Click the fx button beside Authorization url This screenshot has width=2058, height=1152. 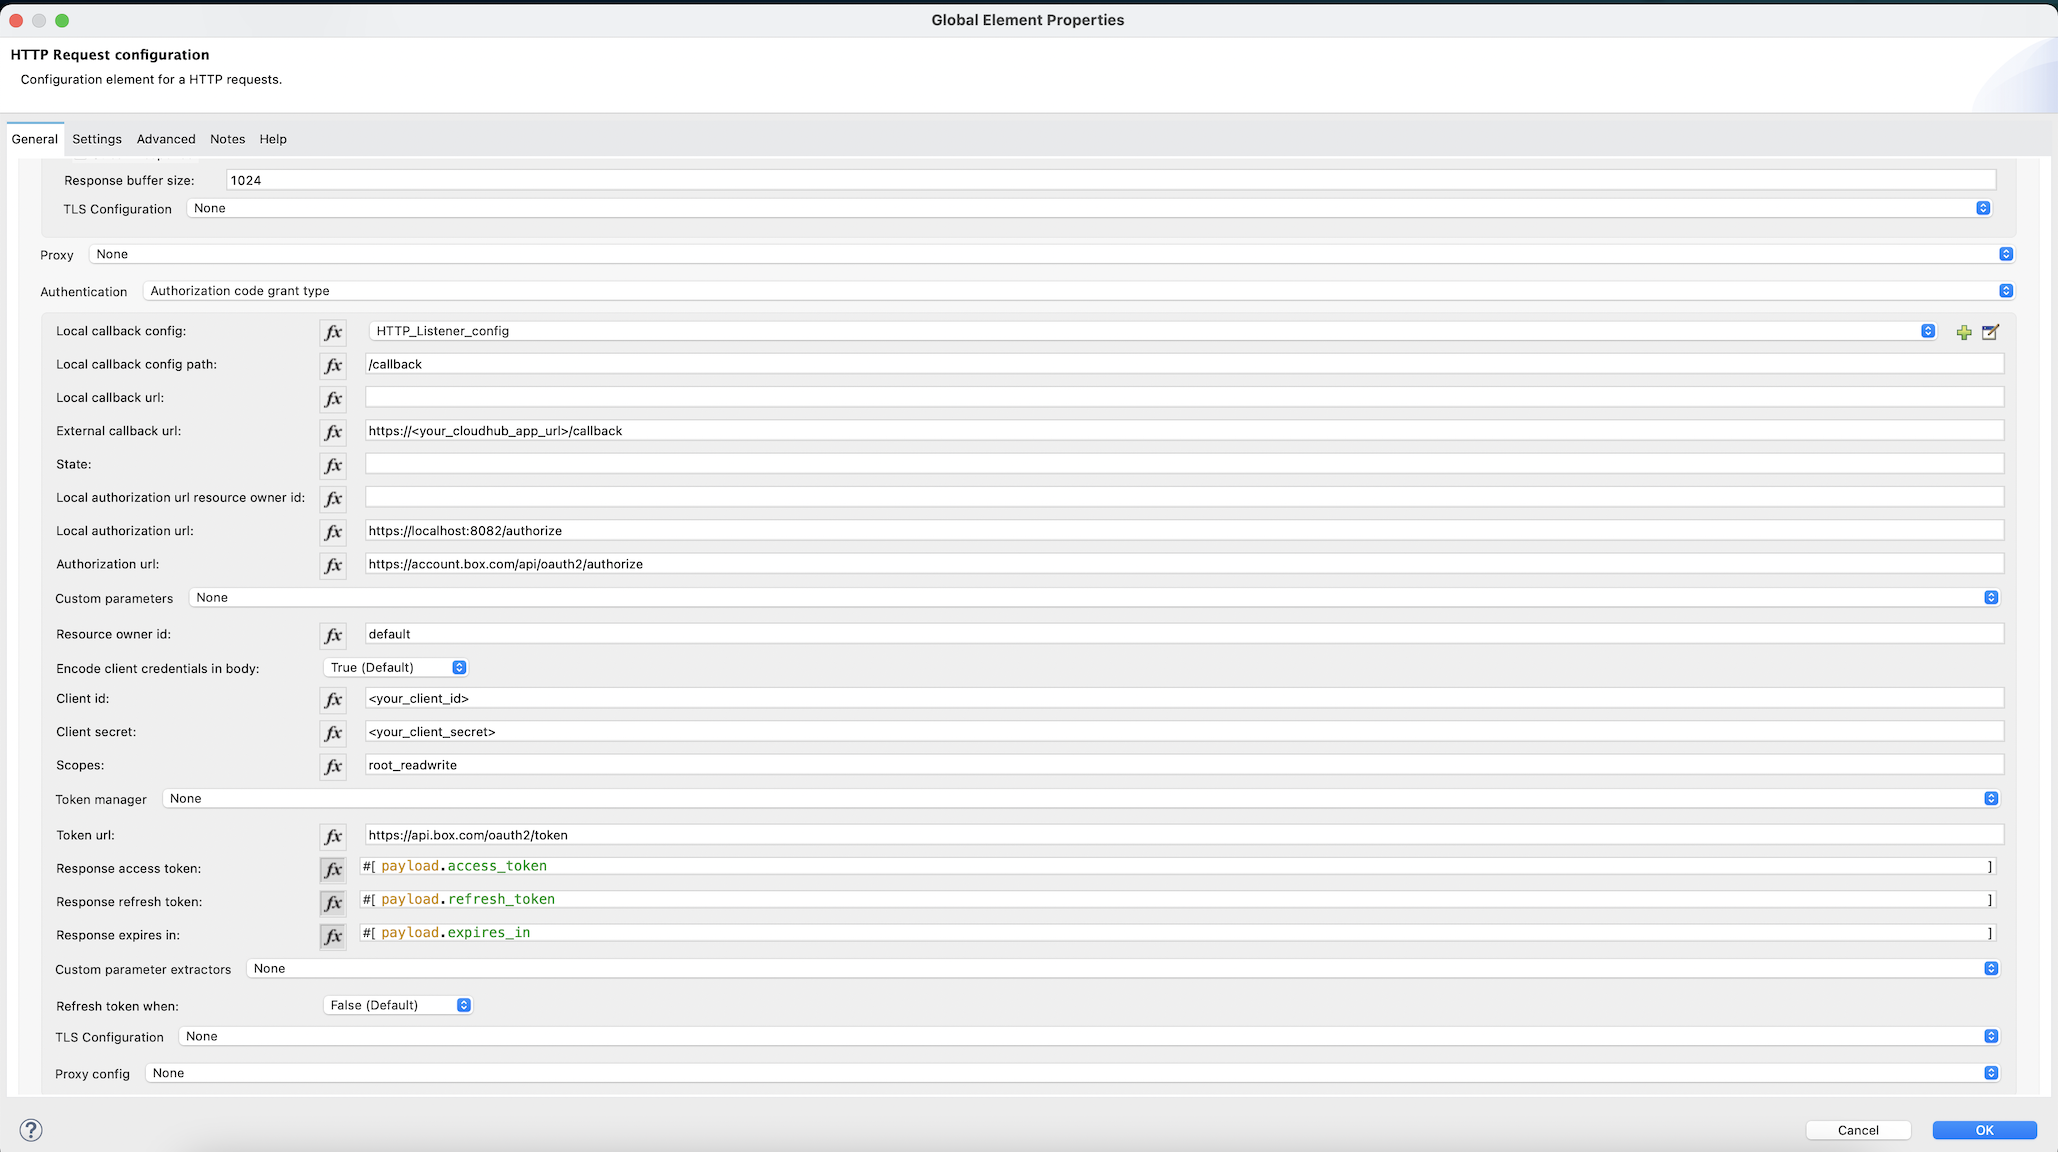pos(333,565)
